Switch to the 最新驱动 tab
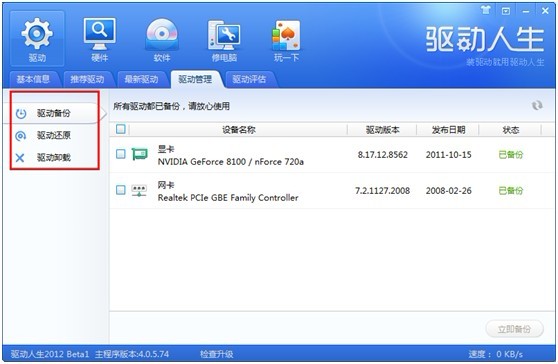This screenshot has width=558, height=364. coord(141,79)
